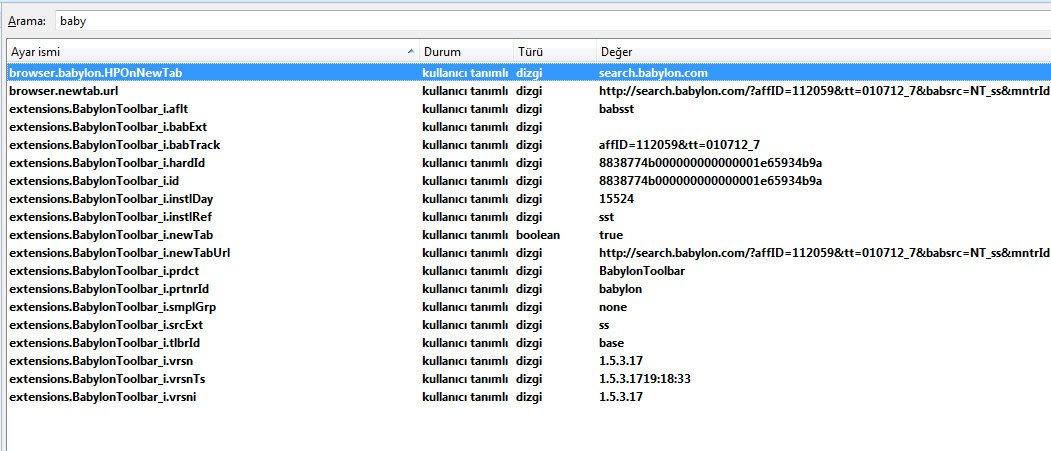
Task: Click the URL value in browser.newtab.url row
Action: [824, 90]
